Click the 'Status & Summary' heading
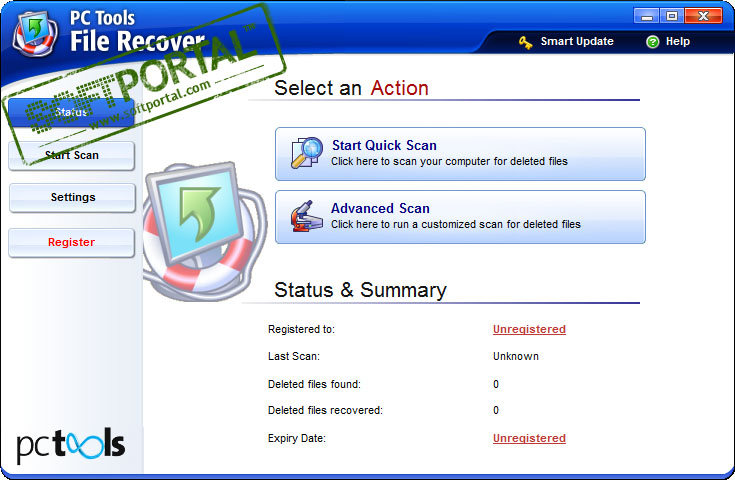Viewport: 735px width, 480px height. (x=360, y=290)
